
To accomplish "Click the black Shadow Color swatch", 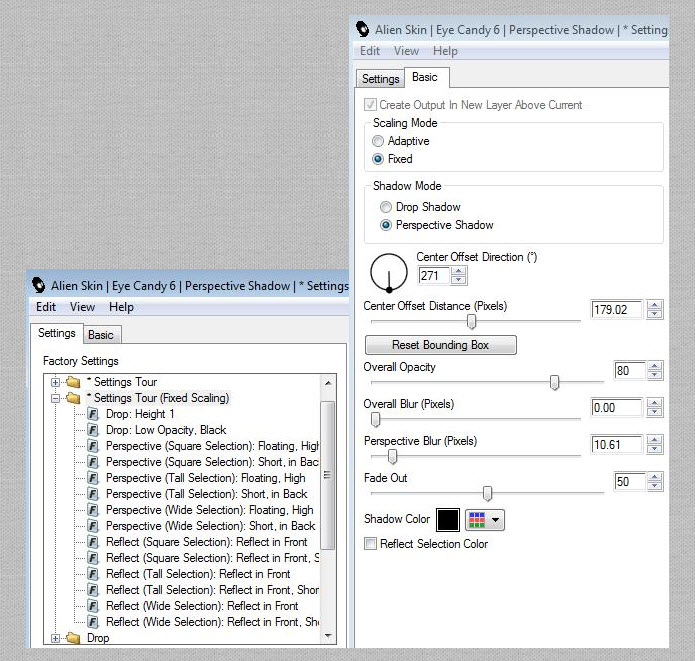I will click(x=448, y=520).
